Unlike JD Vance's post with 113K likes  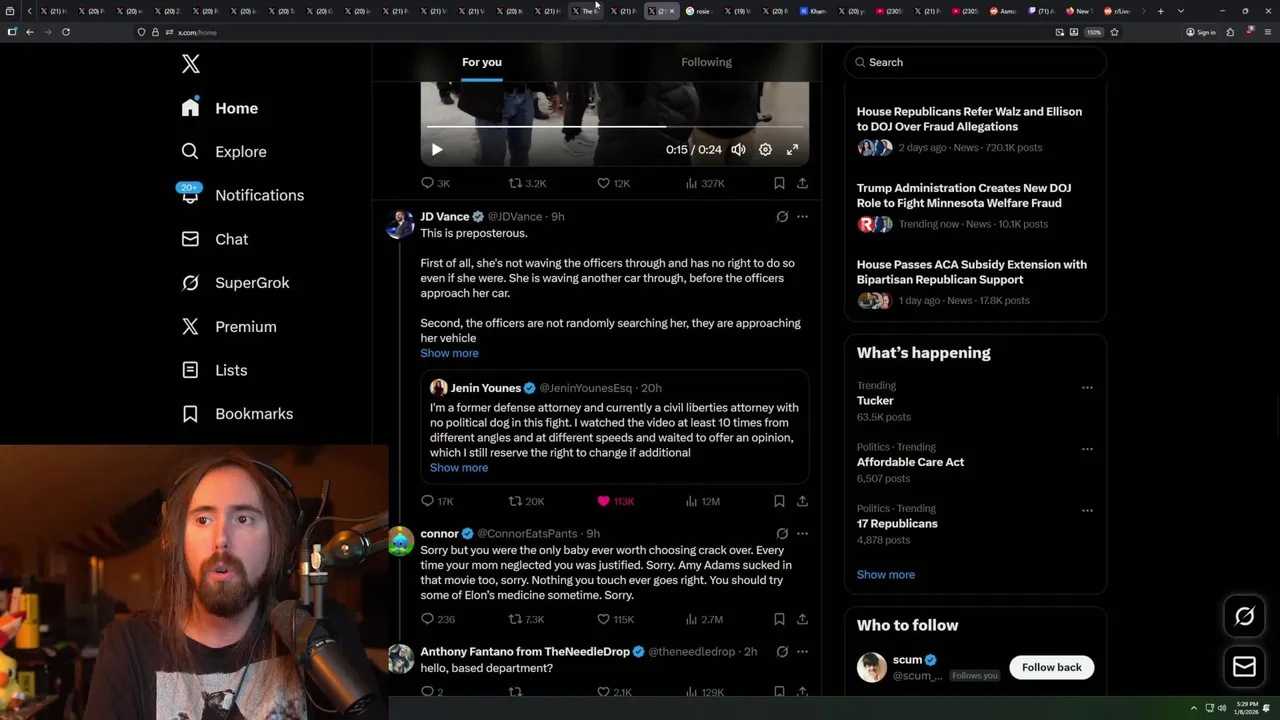pos(615,501)
